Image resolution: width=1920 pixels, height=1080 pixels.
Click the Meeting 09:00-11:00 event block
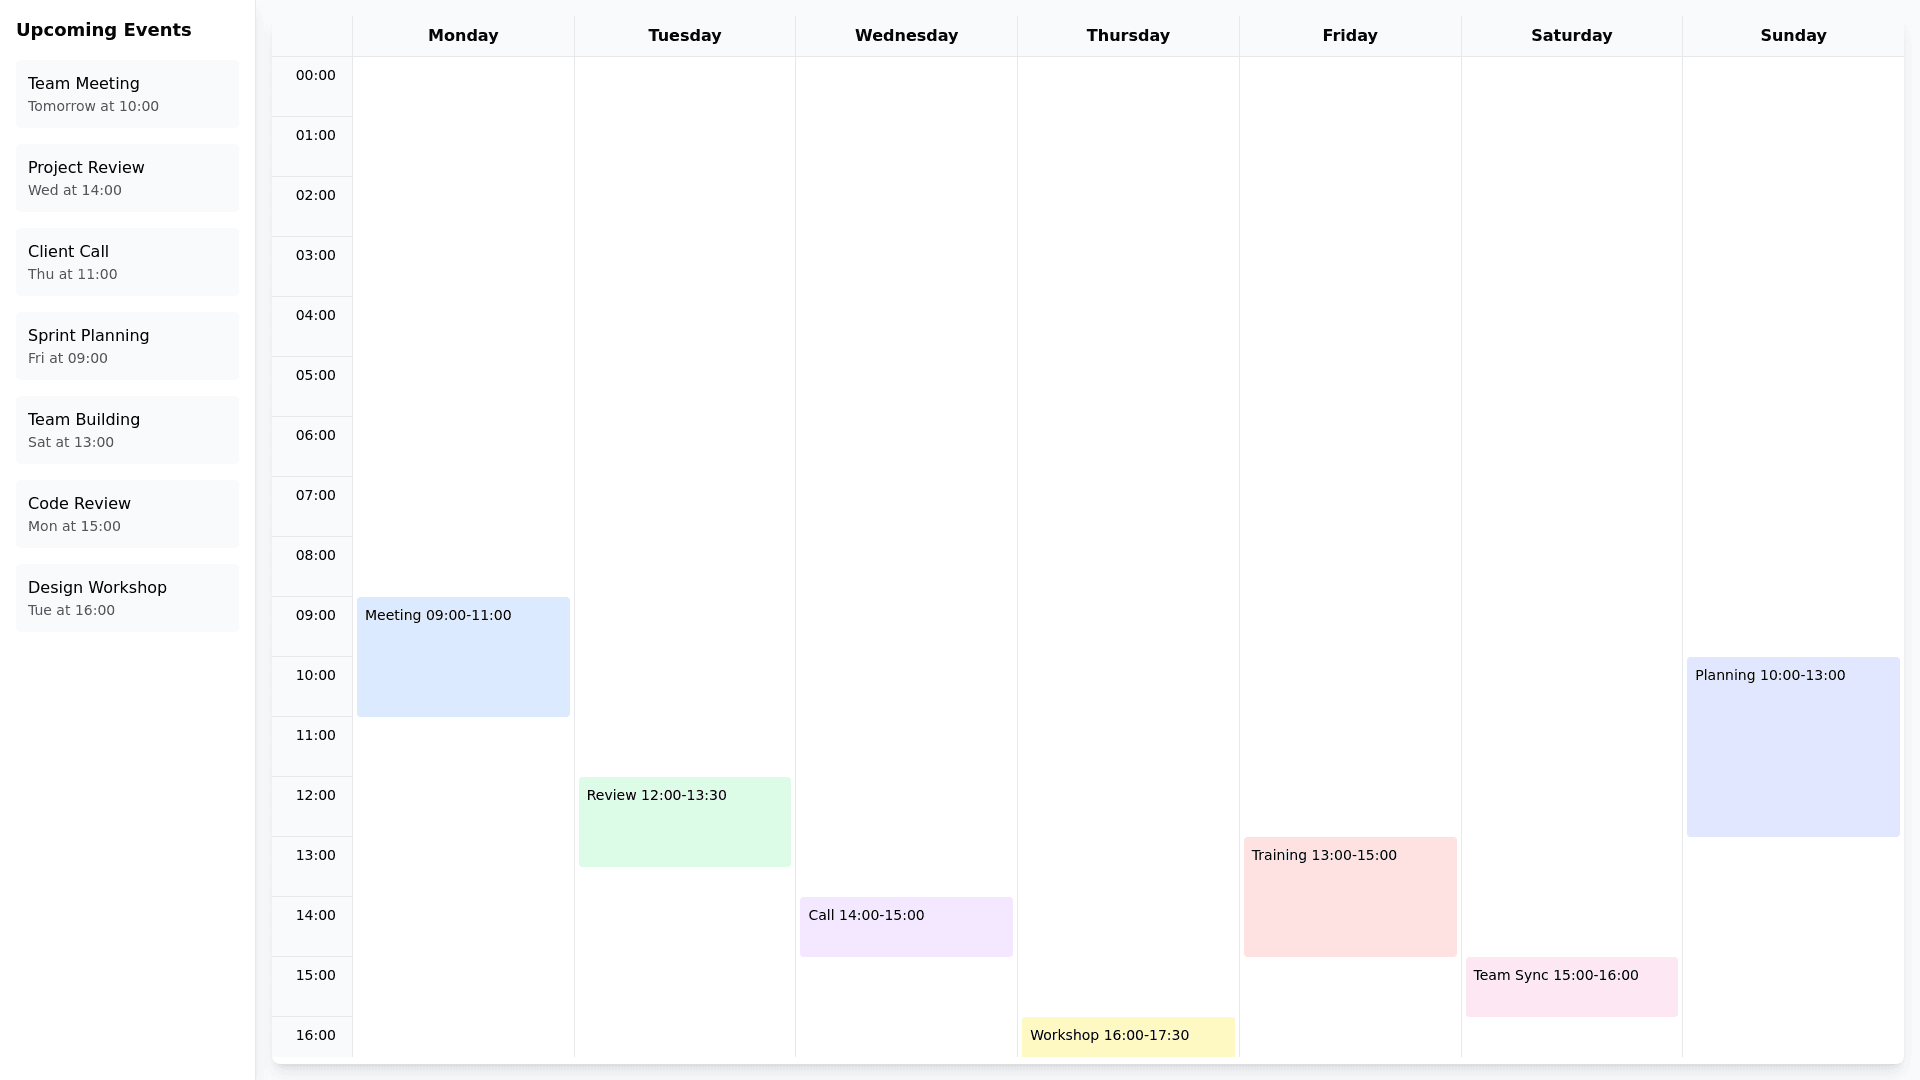(463, 657)
